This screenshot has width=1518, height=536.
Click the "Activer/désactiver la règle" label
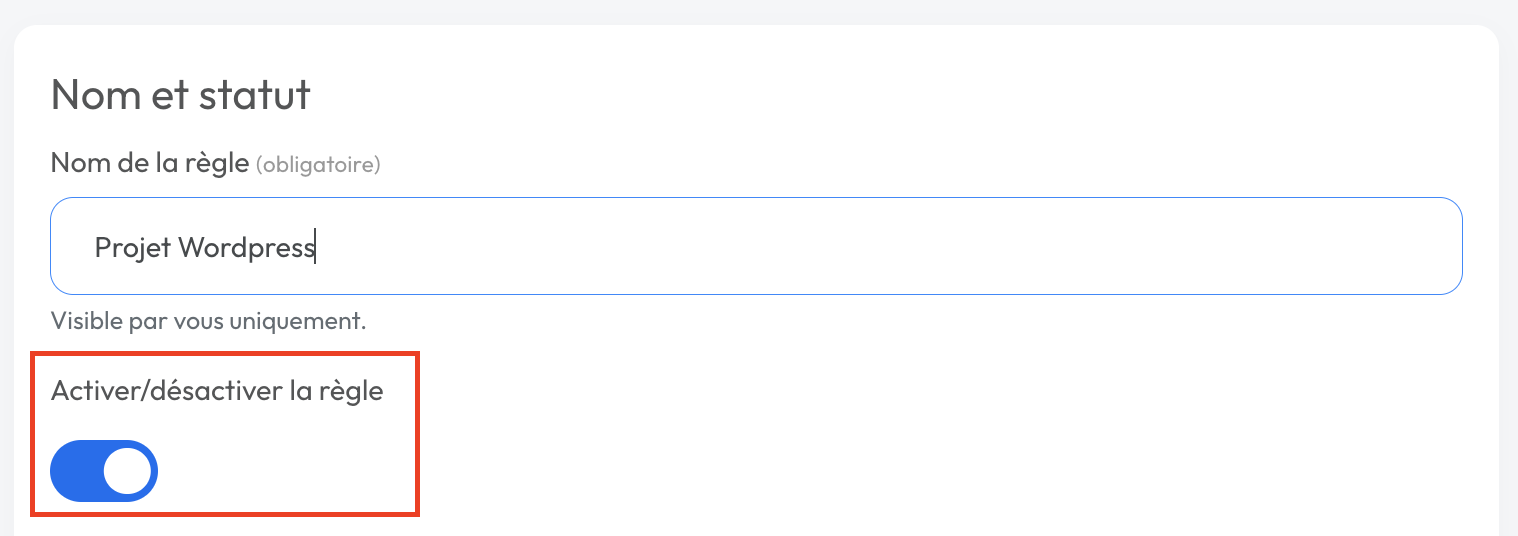(x=217, y=390)
